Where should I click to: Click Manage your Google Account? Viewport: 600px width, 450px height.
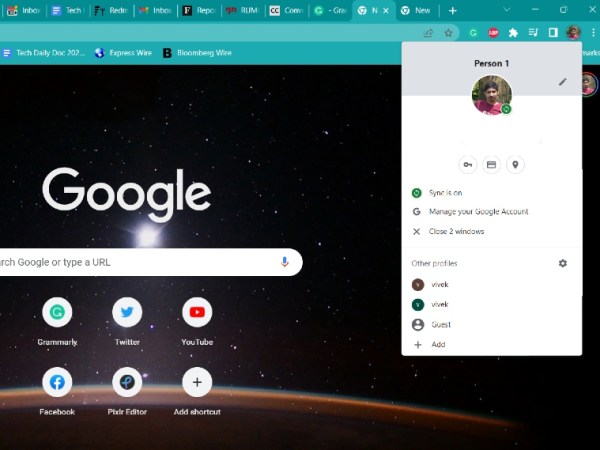tap(492, 212)
